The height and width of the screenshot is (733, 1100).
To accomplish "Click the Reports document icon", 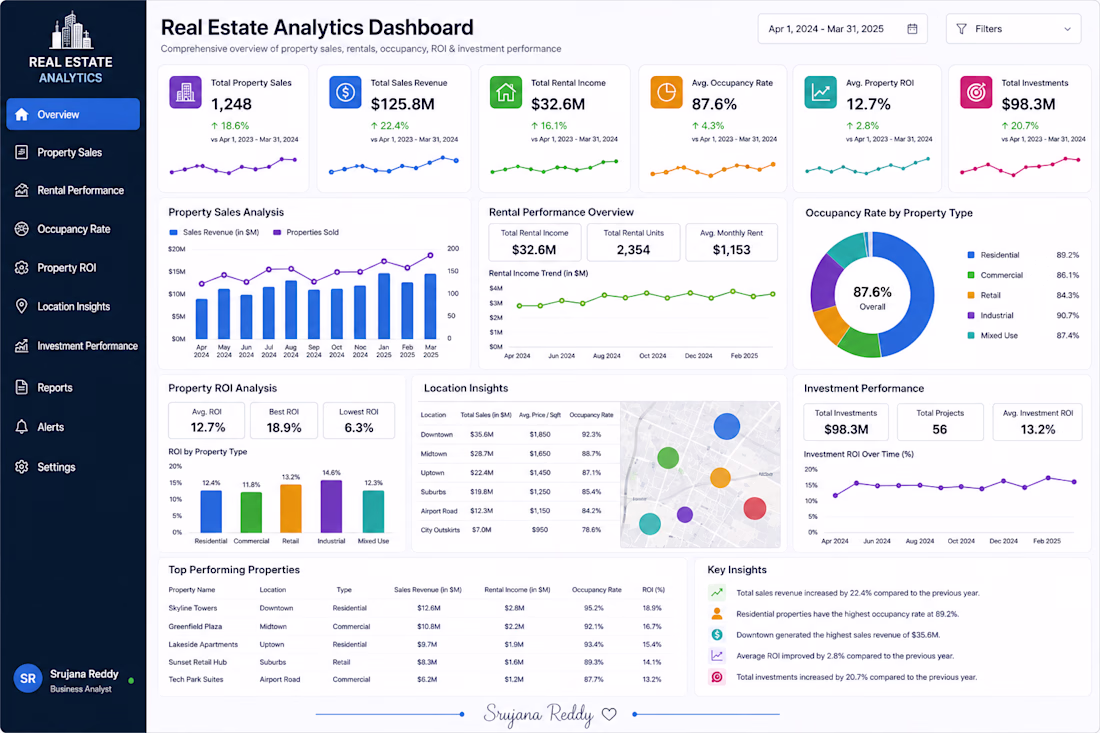I will (x=22, y=387).
